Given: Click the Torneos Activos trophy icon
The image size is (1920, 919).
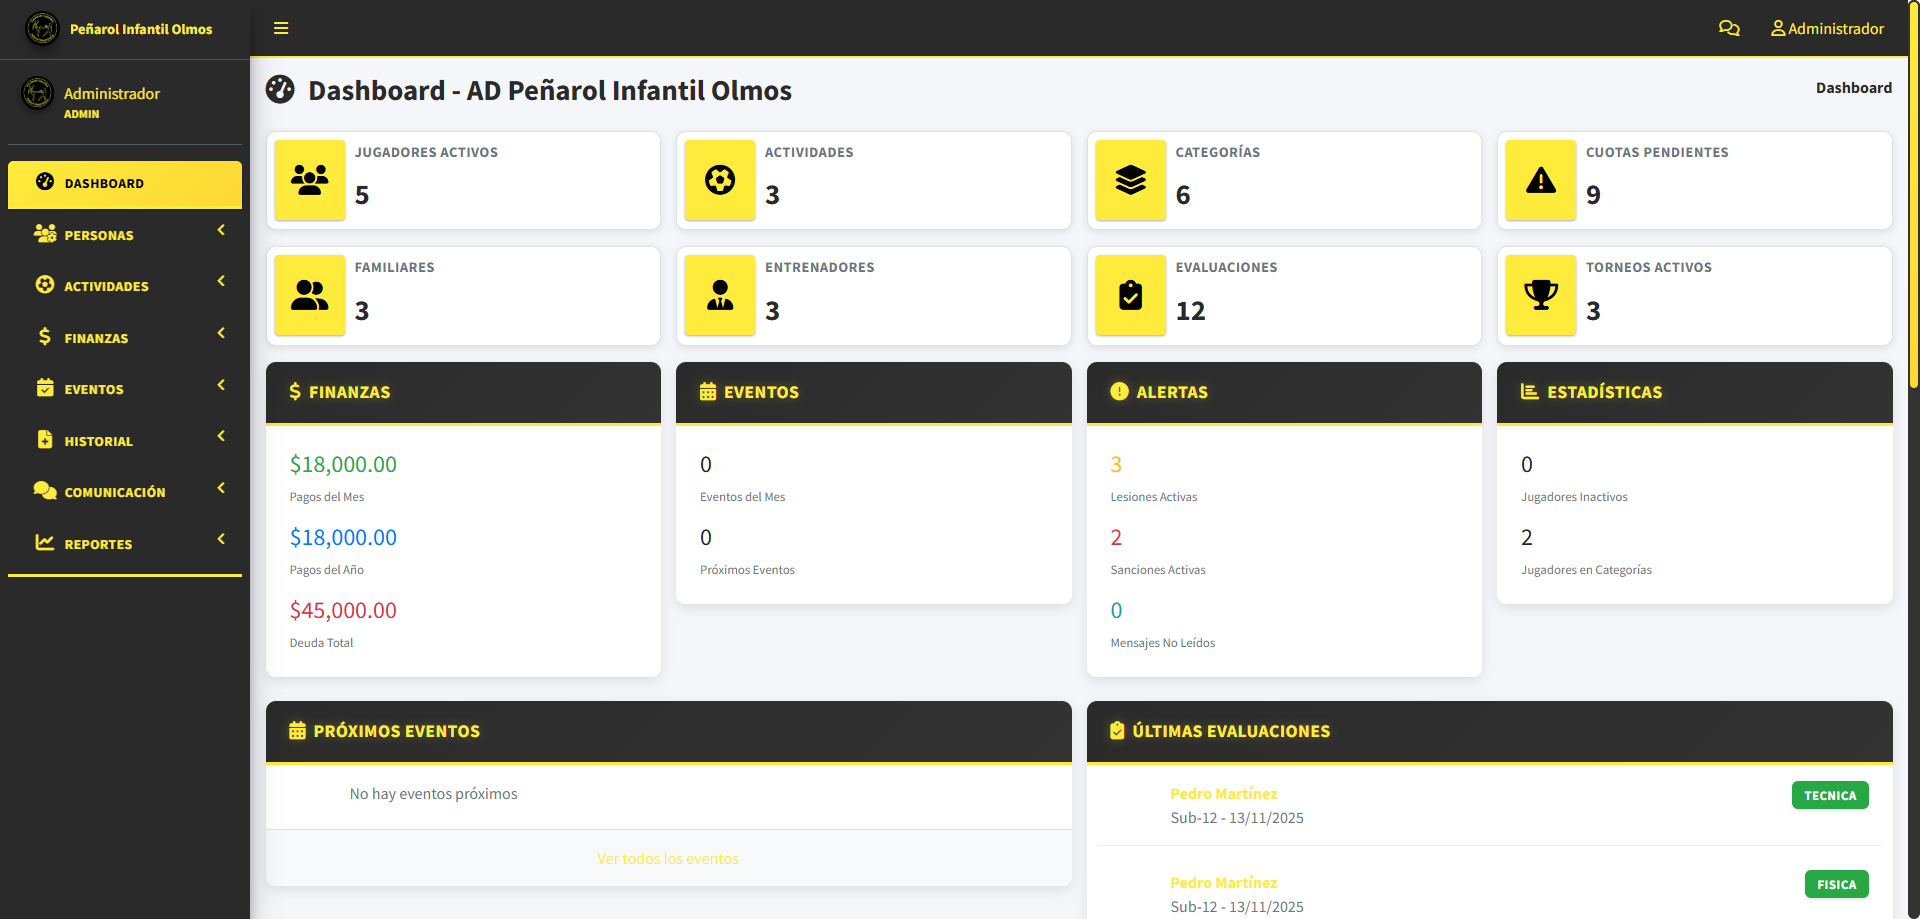Looking at the screenshot, I should tap(1540, 296).
